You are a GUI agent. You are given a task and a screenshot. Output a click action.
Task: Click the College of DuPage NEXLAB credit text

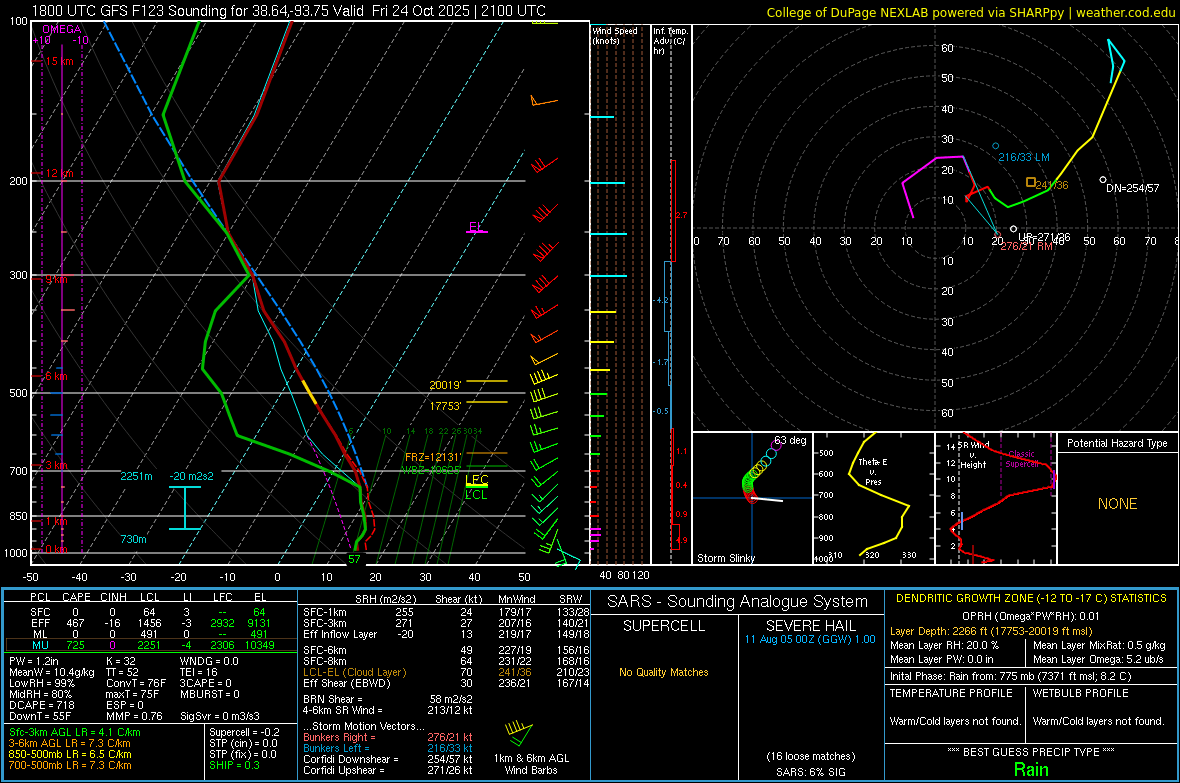[970, 12]
